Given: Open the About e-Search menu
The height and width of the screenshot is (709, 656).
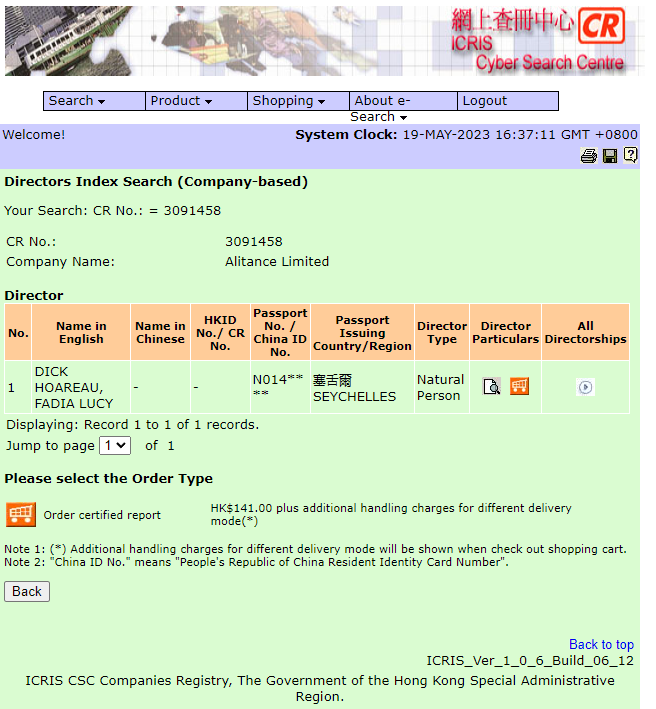Looking at the screenshot, I should (403, 101).
